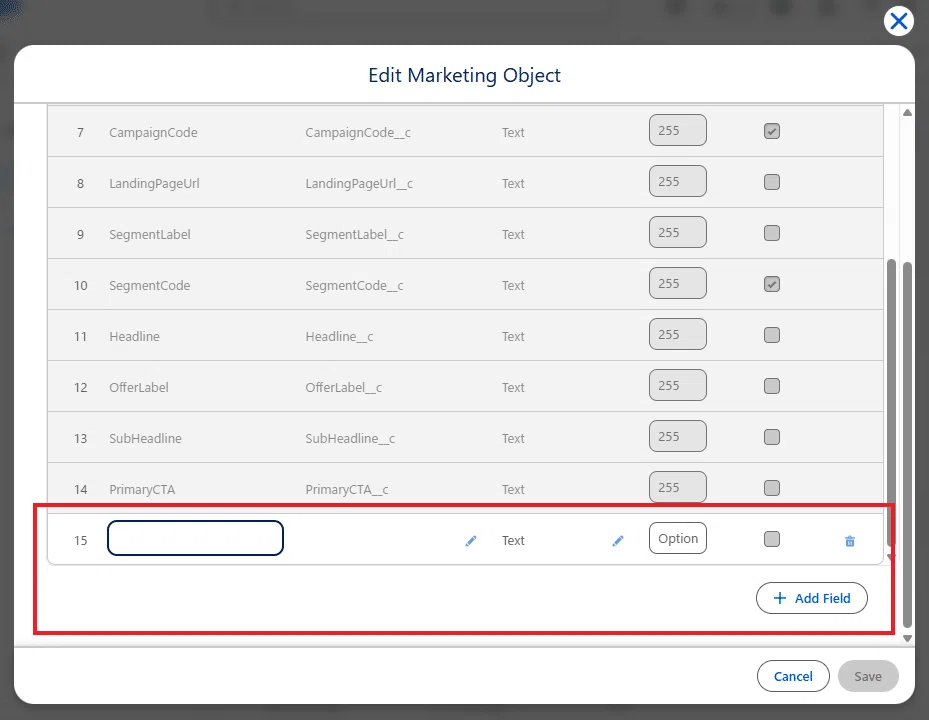The image size is (929, 720).
Task: Click the scrollbar up arrow
Action: click(x=907, y=113)
